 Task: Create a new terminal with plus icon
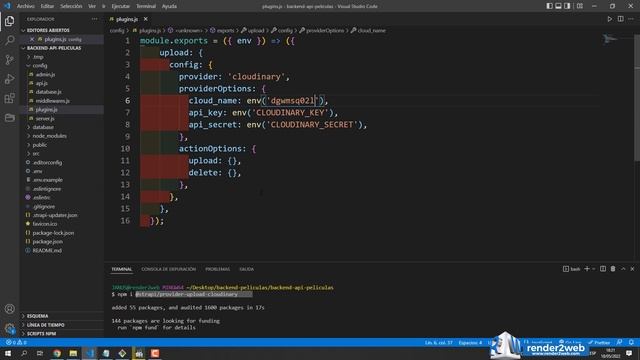(587, 269)
